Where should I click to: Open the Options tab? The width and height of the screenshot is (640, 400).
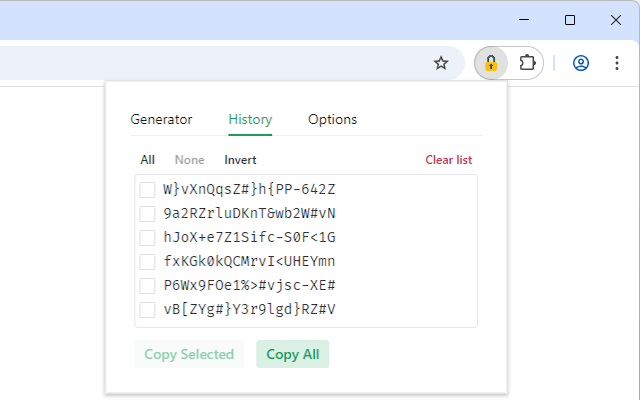point(332,119)
